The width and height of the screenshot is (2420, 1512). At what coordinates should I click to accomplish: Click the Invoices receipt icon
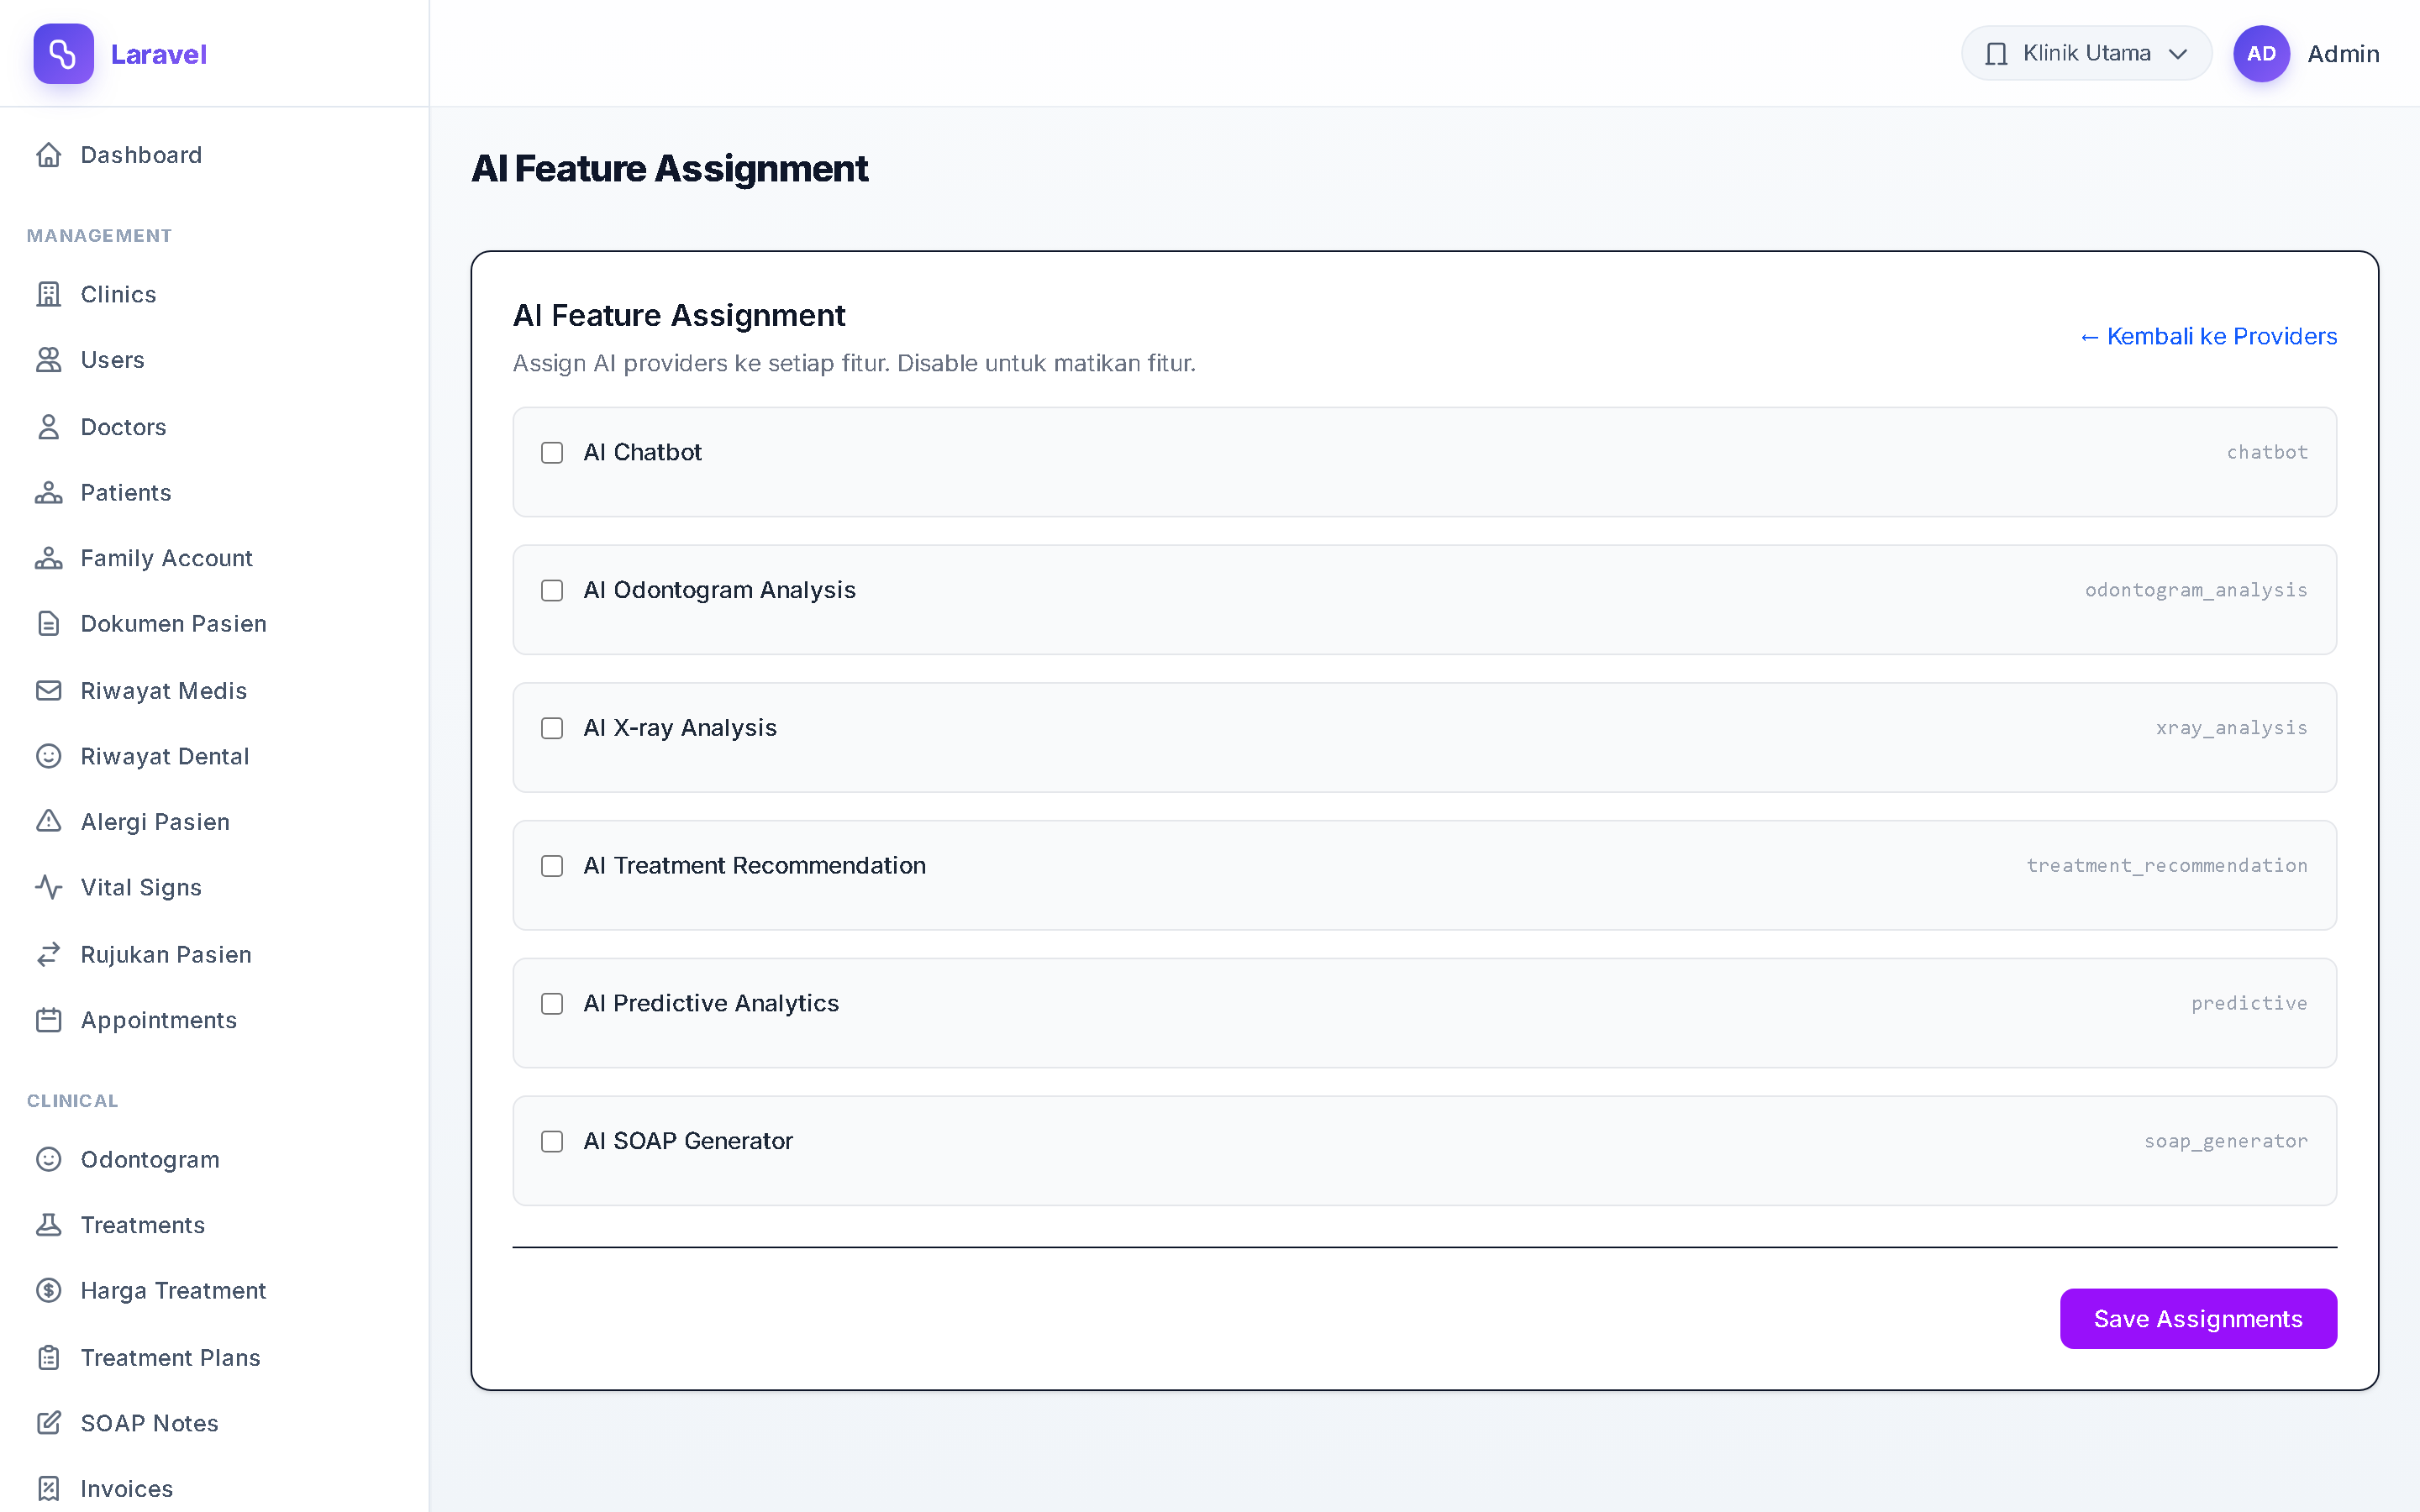49,1489
